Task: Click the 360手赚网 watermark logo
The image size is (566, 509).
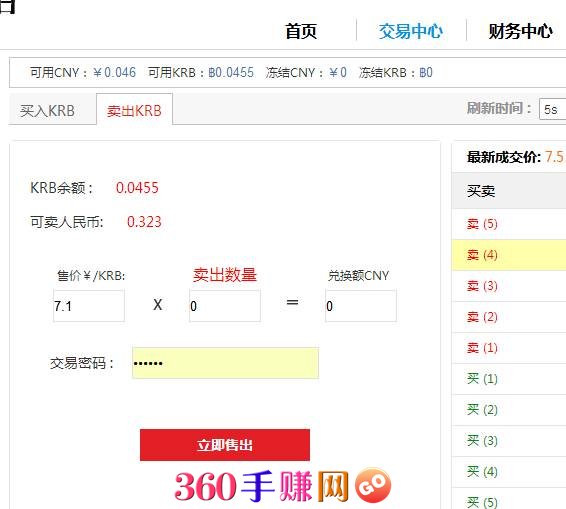Action: 283,486
